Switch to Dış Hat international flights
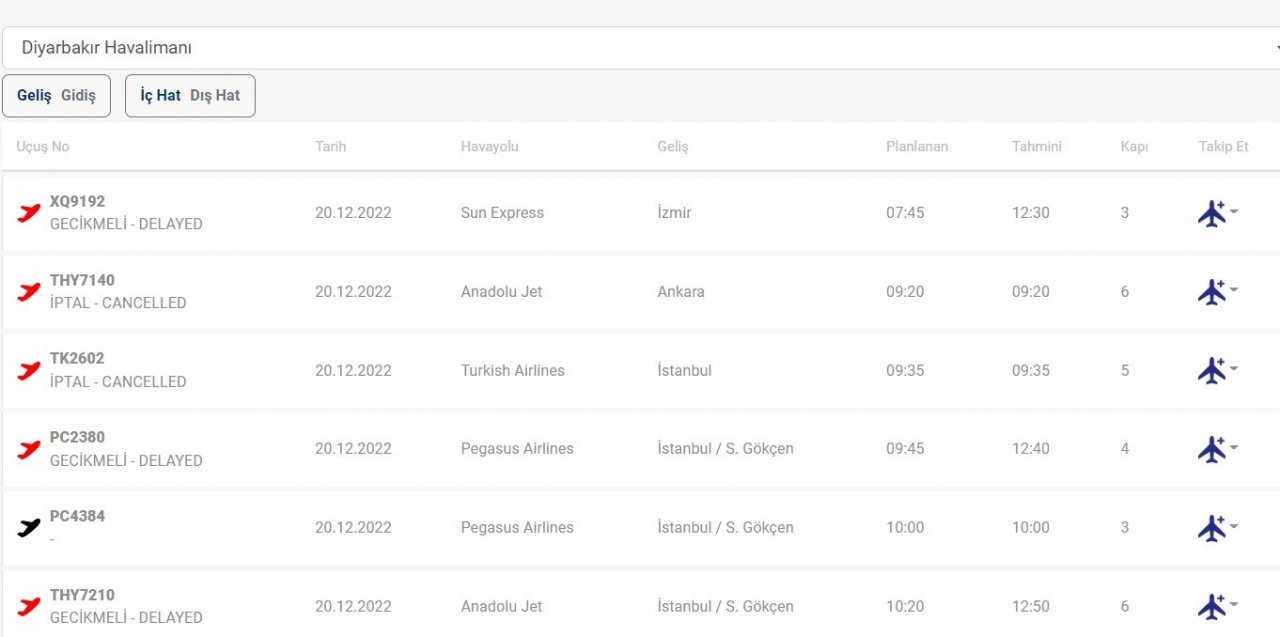 click(215, 96)
